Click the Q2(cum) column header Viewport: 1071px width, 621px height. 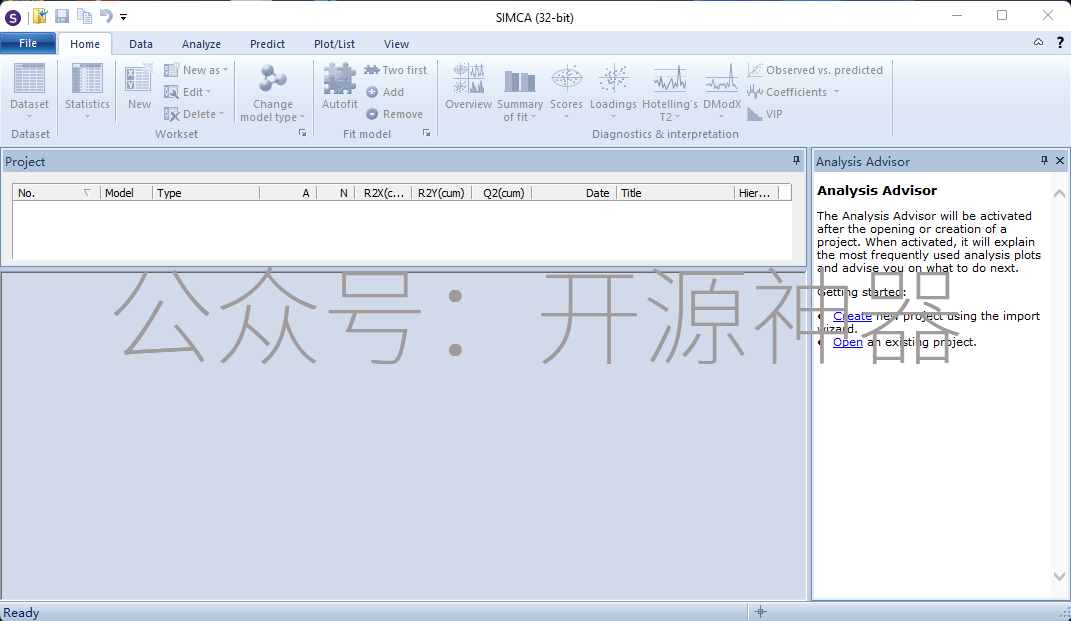(501, 193)
